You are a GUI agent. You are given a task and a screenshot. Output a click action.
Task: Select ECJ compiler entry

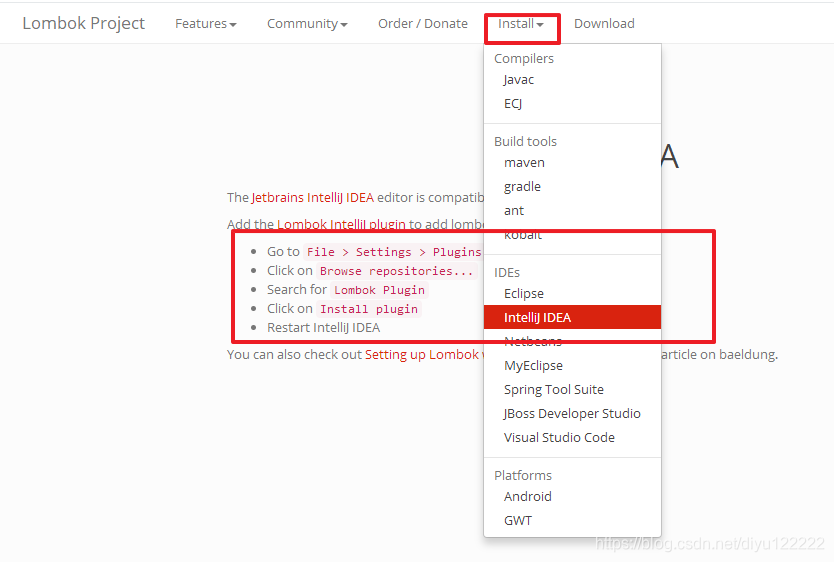pos(572,104)
